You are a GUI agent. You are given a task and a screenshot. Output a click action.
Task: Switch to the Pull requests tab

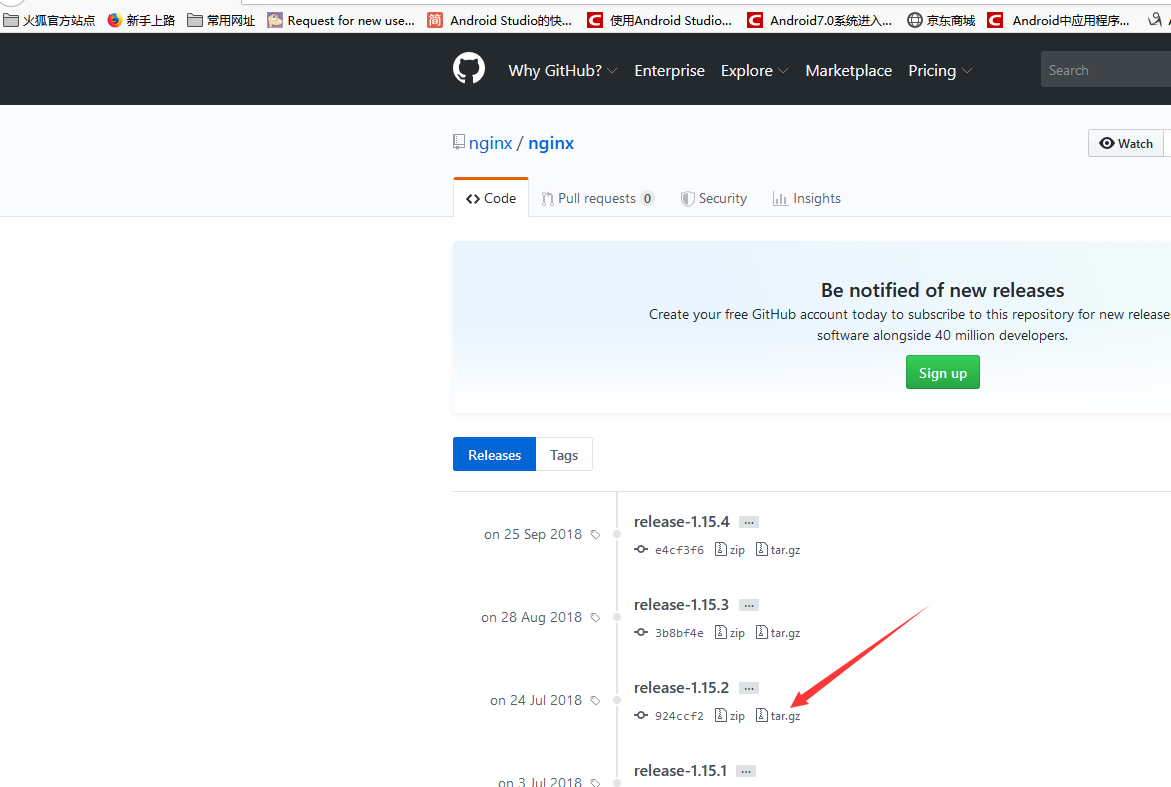pyautogui.click(x=597, y=198)
